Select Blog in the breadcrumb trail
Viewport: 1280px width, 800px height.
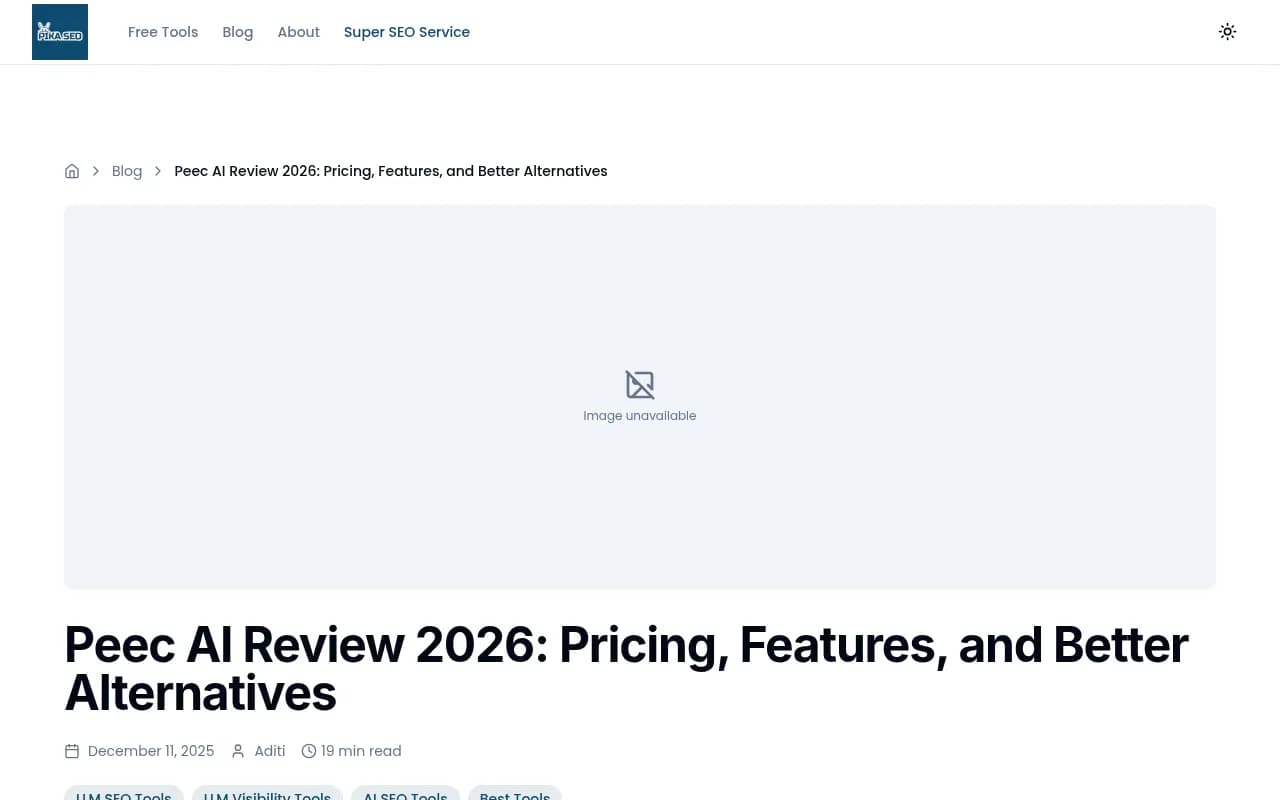pyautogui.click(x=127, y=171)
